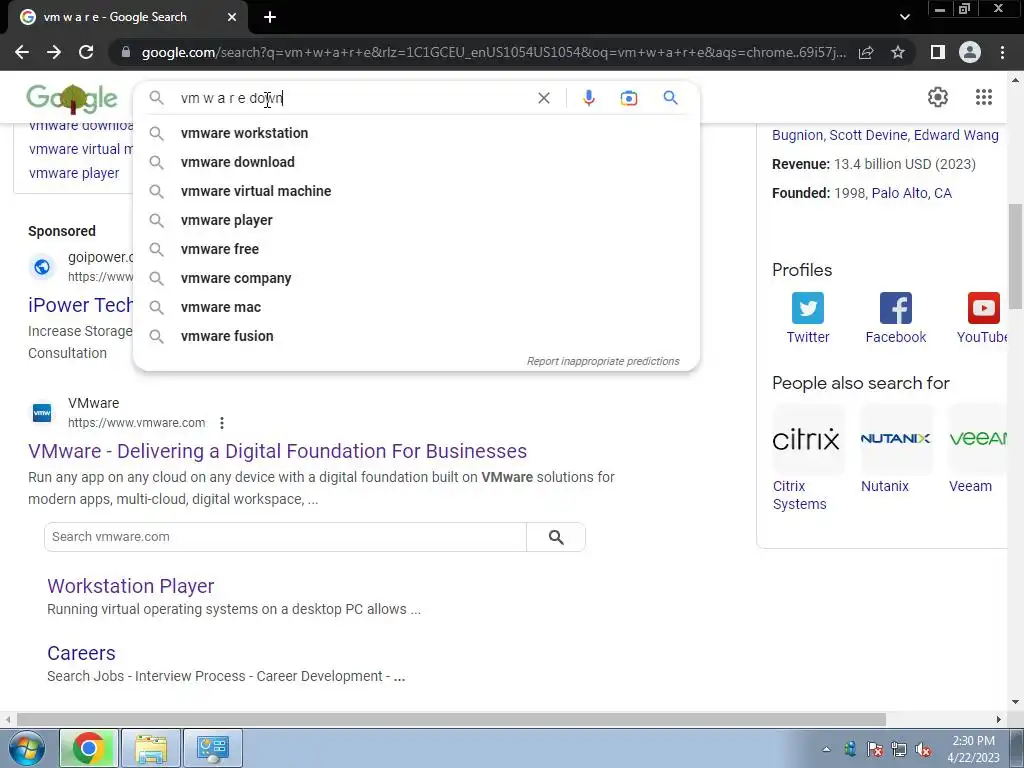The width and height of the screenshot is (1024, 768).
Task: Open the Chrome profile avatar
Action: click(970, 52)
